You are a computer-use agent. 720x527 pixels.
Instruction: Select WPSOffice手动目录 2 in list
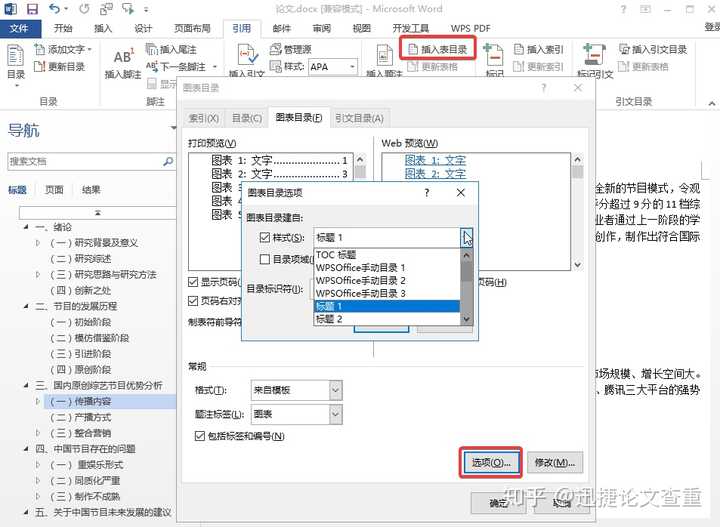[x=387, y=280]
